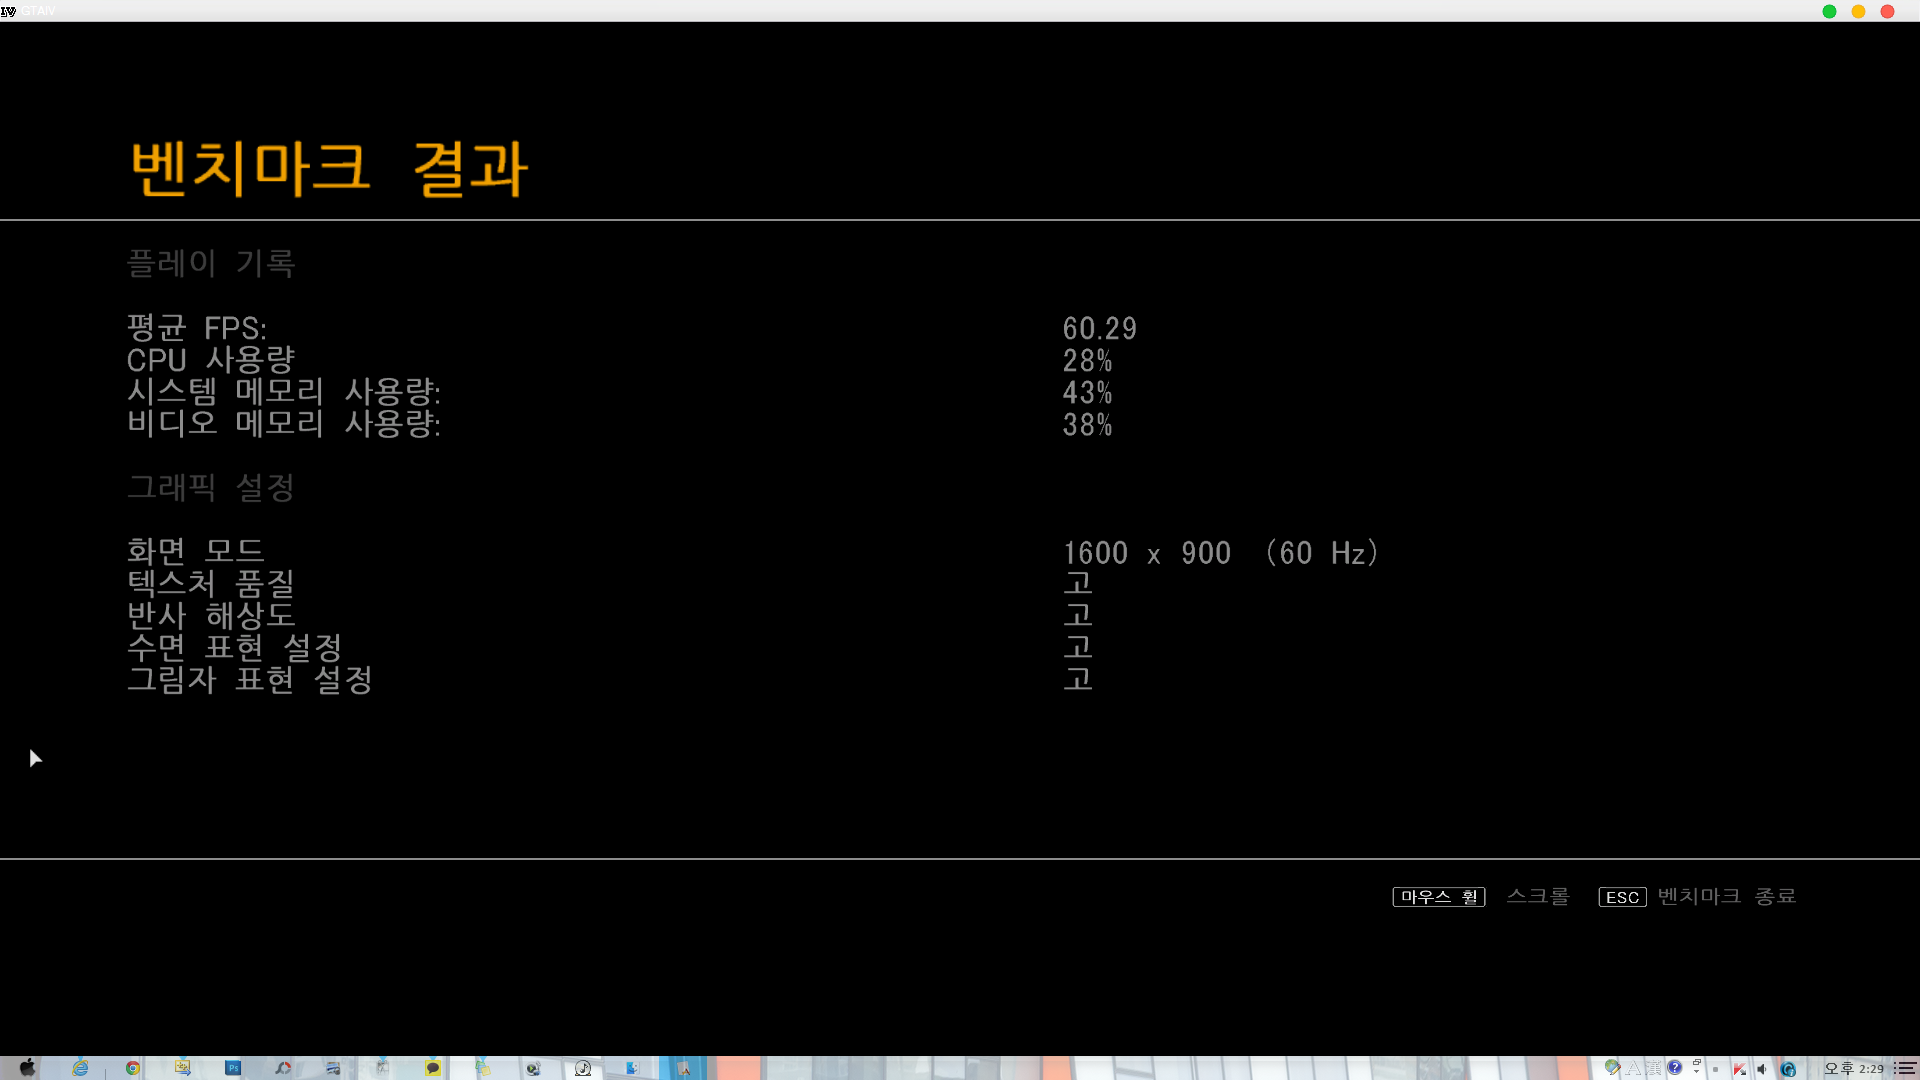
Task: Click the yellow window control button
Action: (x=1858, y=11)
